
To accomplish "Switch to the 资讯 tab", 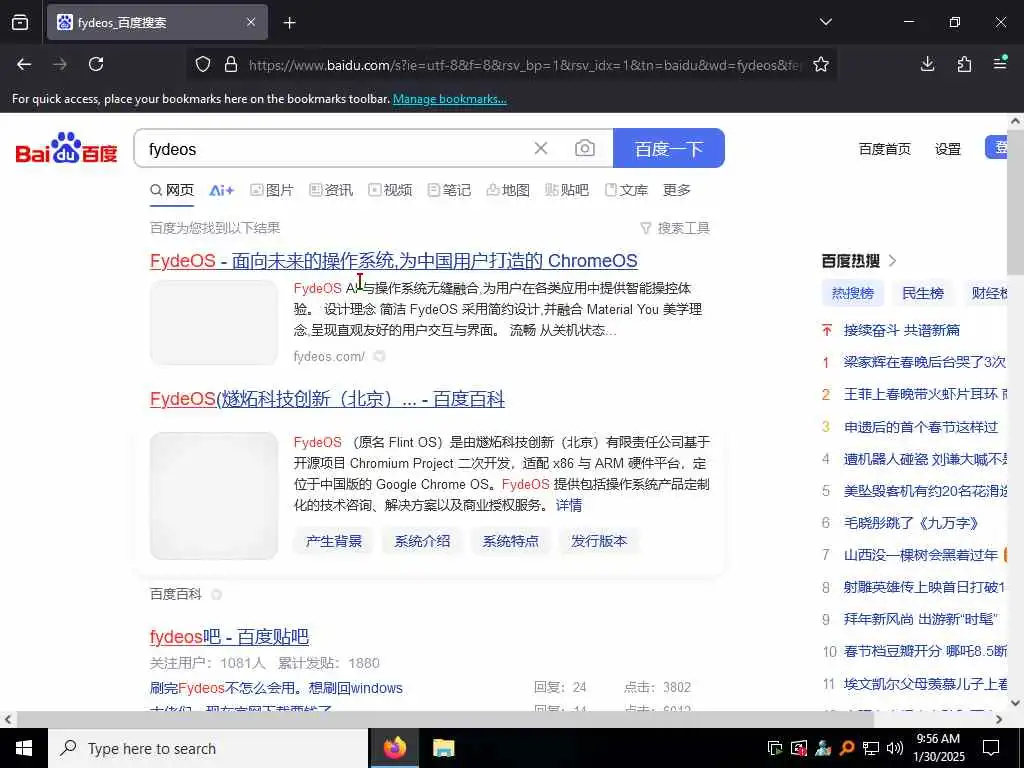I will [330, 190].
